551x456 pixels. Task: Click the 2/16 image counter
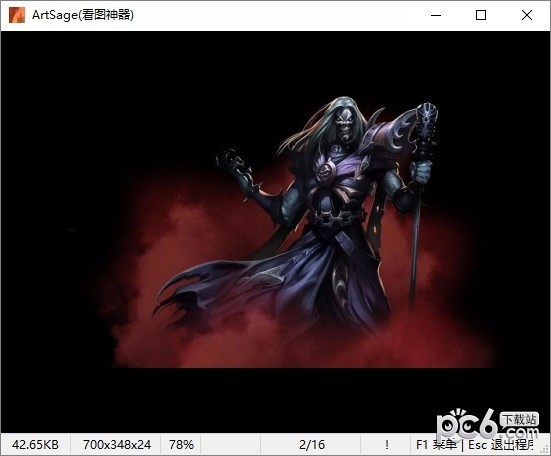click(x=312, y=445)
